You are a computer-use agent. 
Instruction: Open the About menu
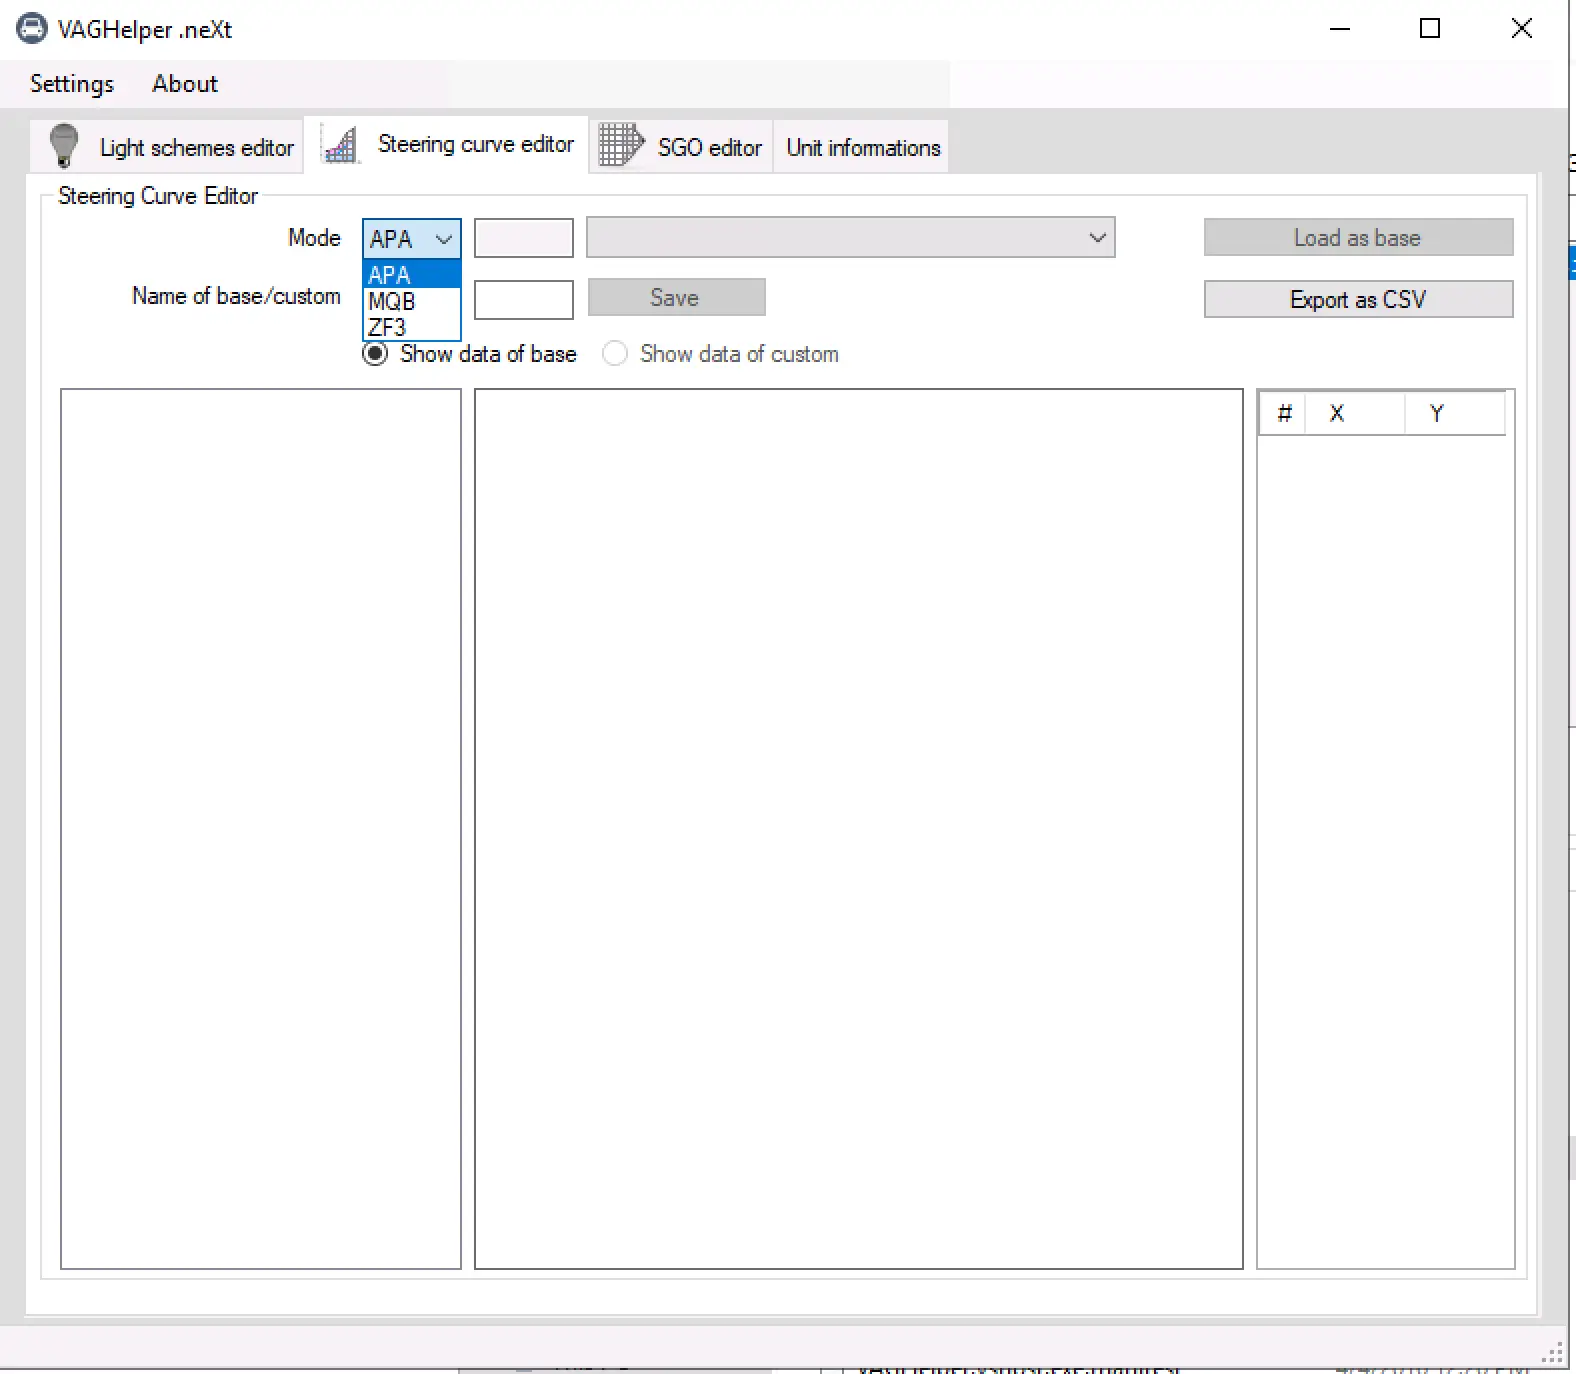point(185,84)
